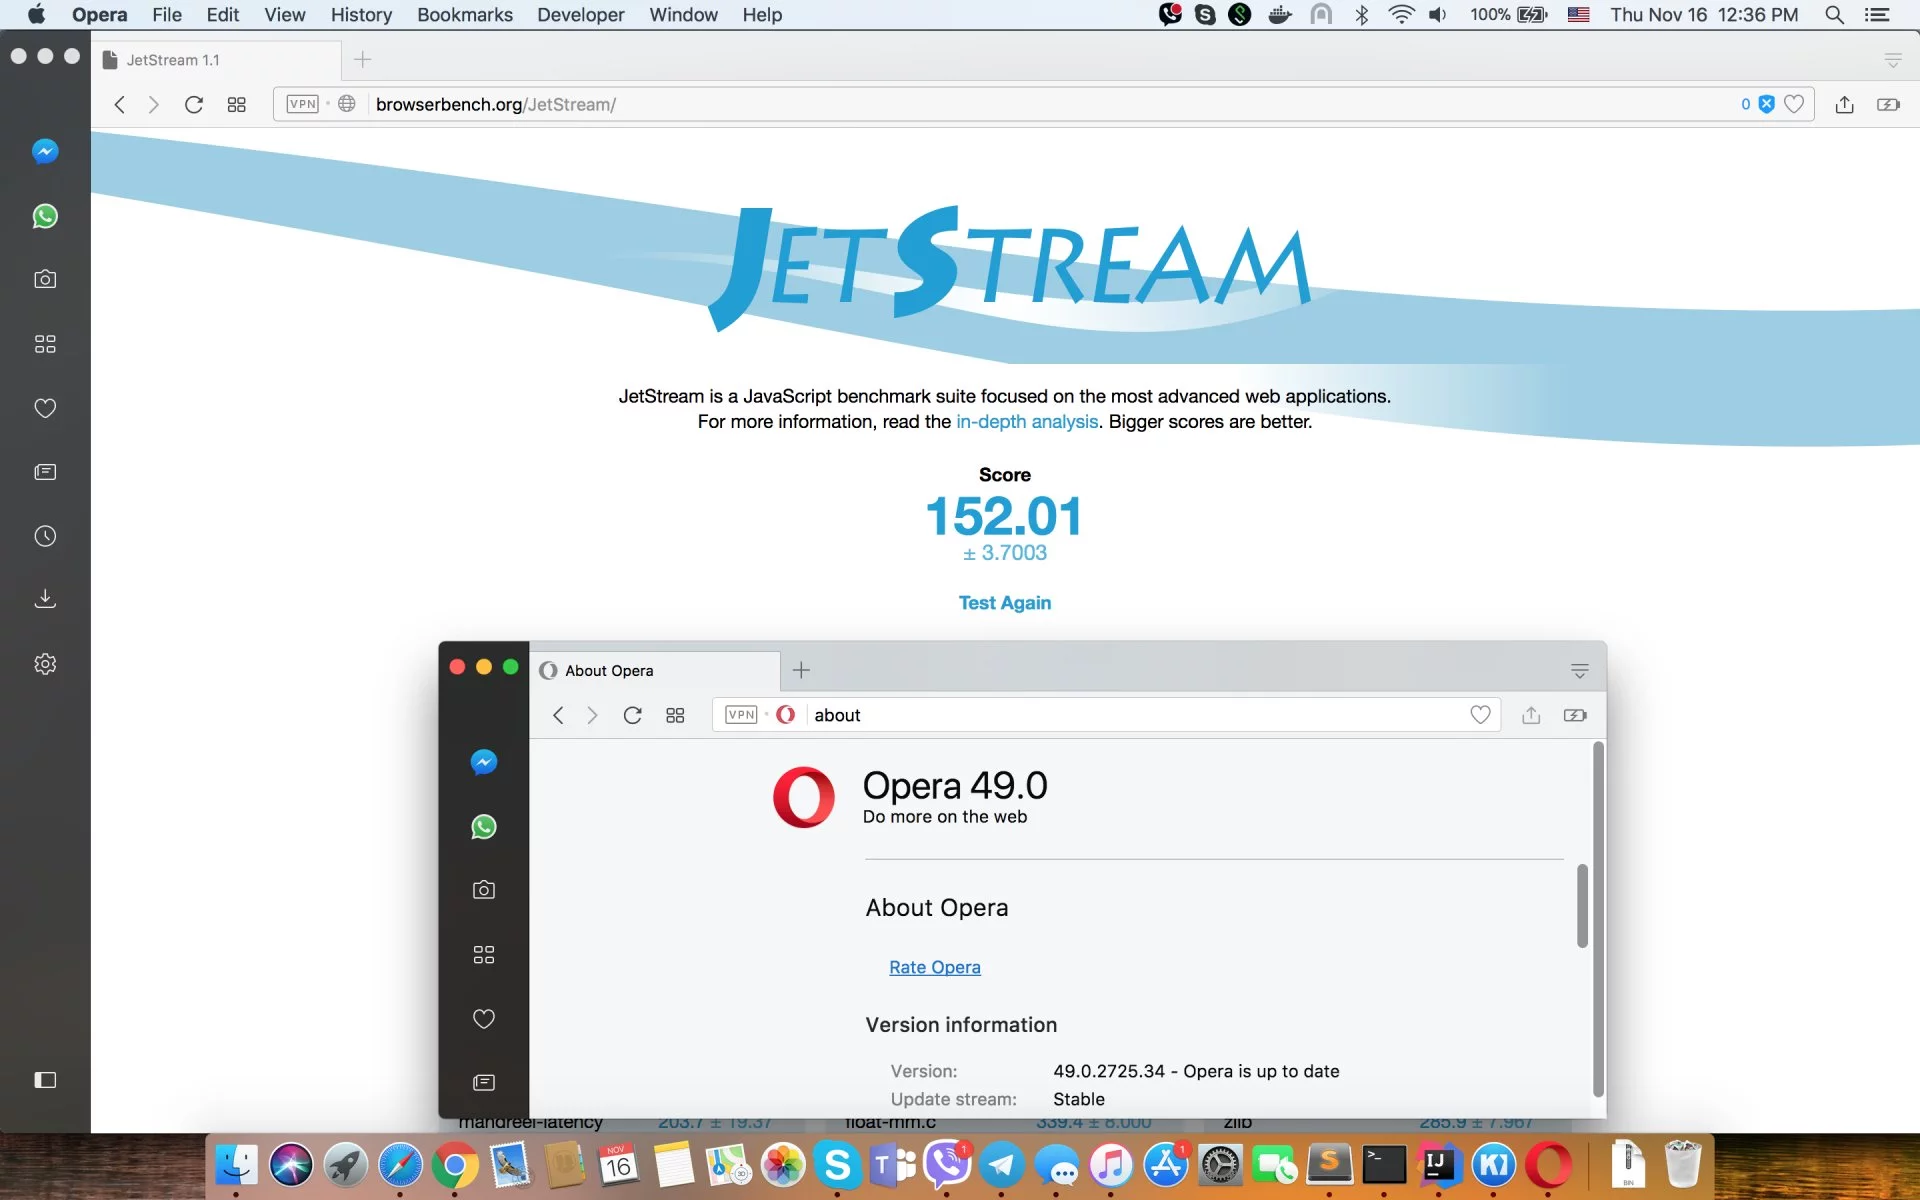Toggle battery saver in JetStream toolbar
This screenshot has width=1920, height=1200.
click(1888, 104)
